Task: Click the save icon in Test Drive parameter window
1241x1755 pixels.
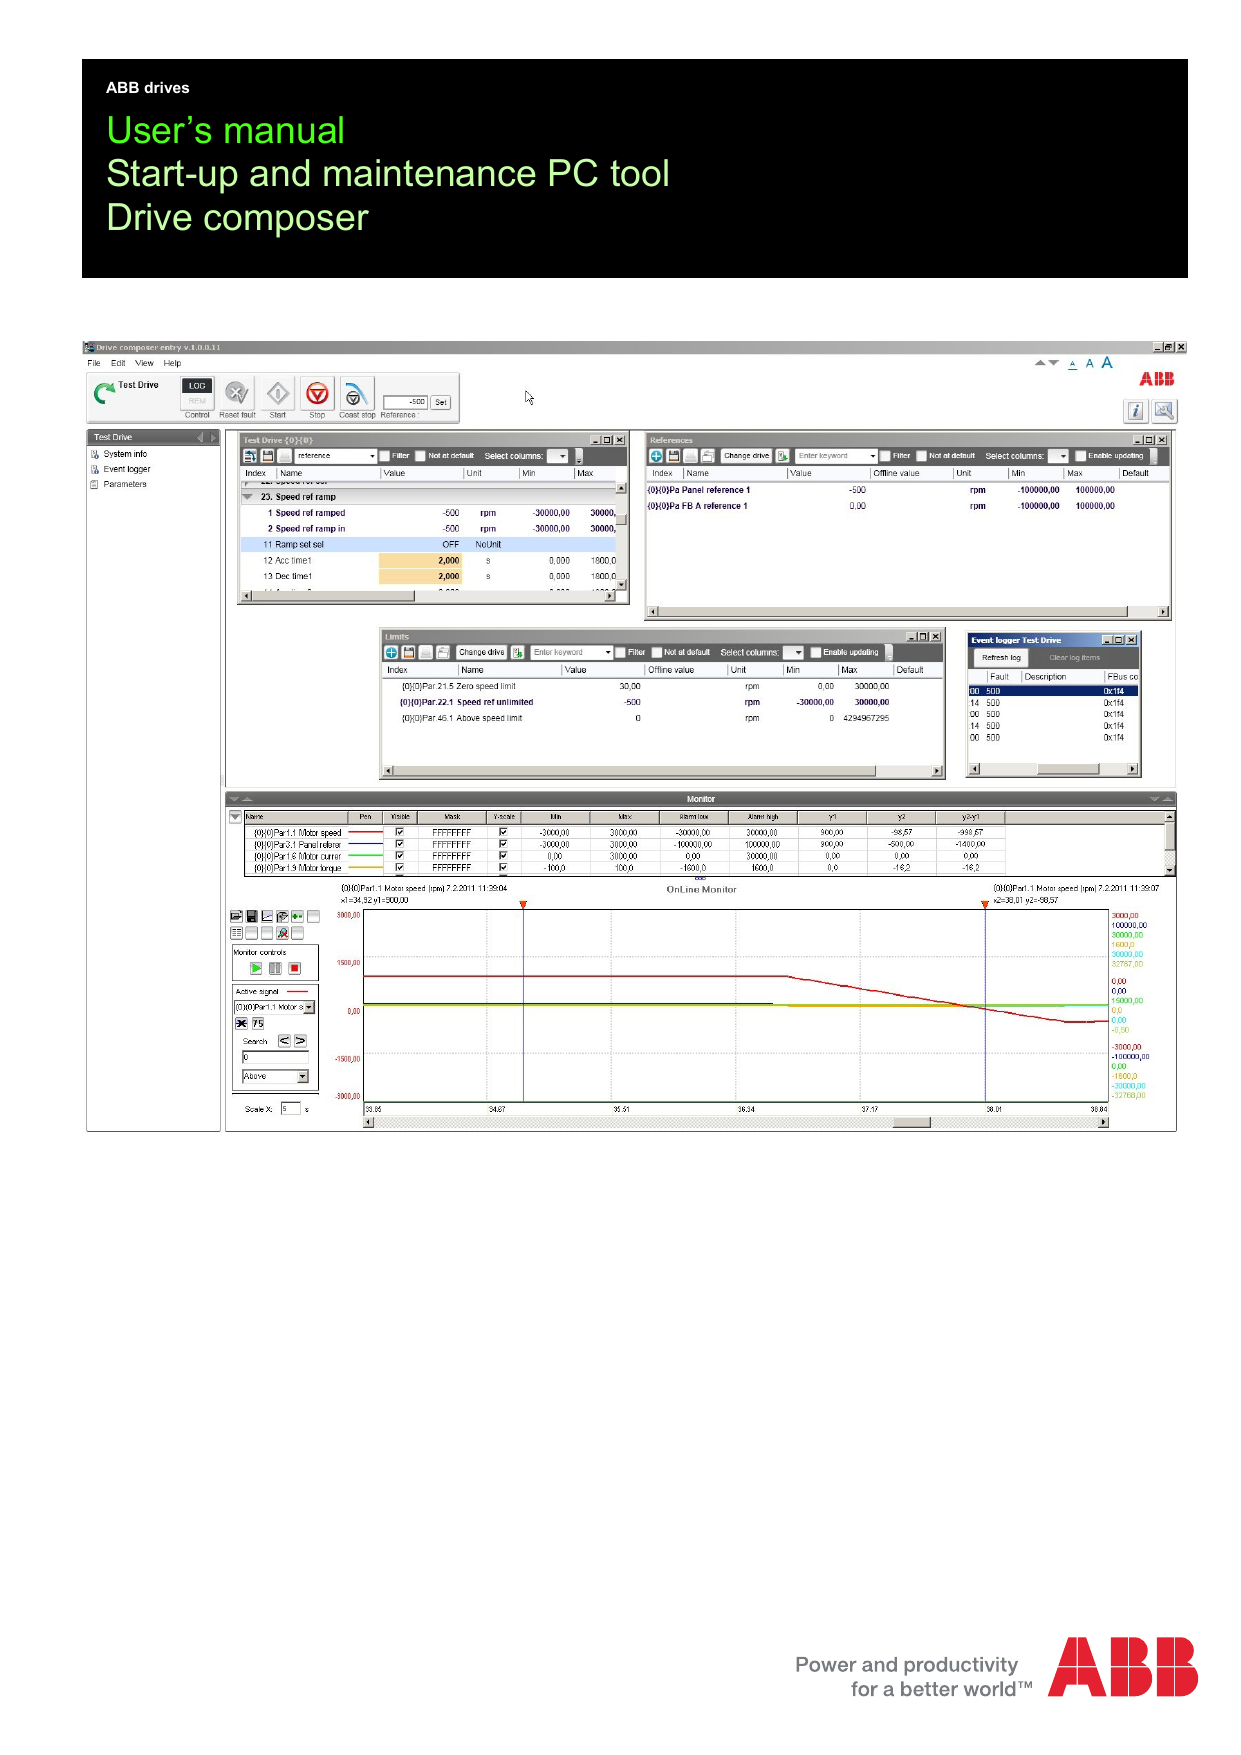Action: pos(268,456)
